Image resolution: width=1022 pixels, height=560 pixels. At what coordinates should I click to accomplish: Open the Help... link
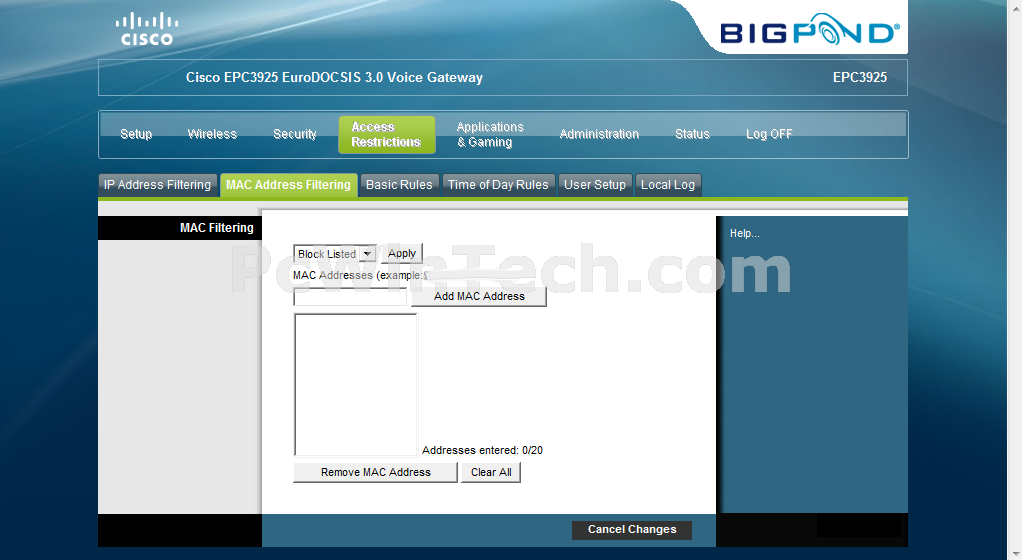[744, 233]
